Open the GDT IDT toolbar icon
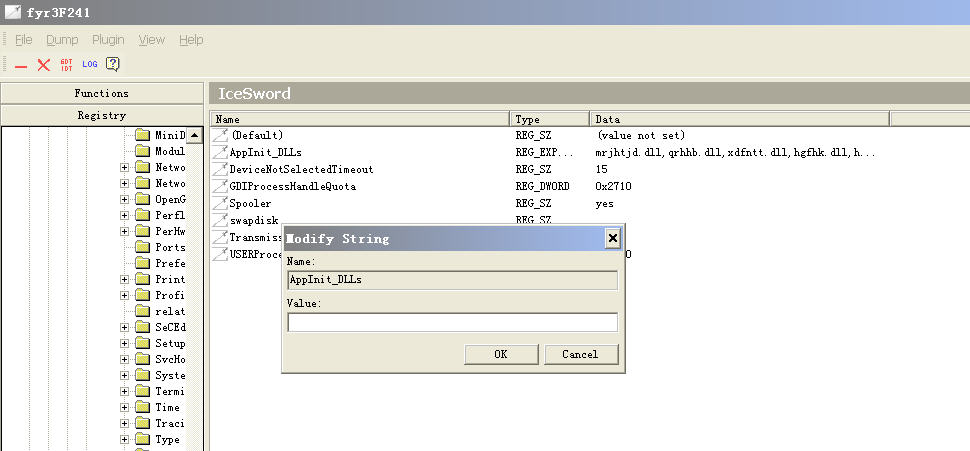970x451 pixels. (x=66, y=65)
